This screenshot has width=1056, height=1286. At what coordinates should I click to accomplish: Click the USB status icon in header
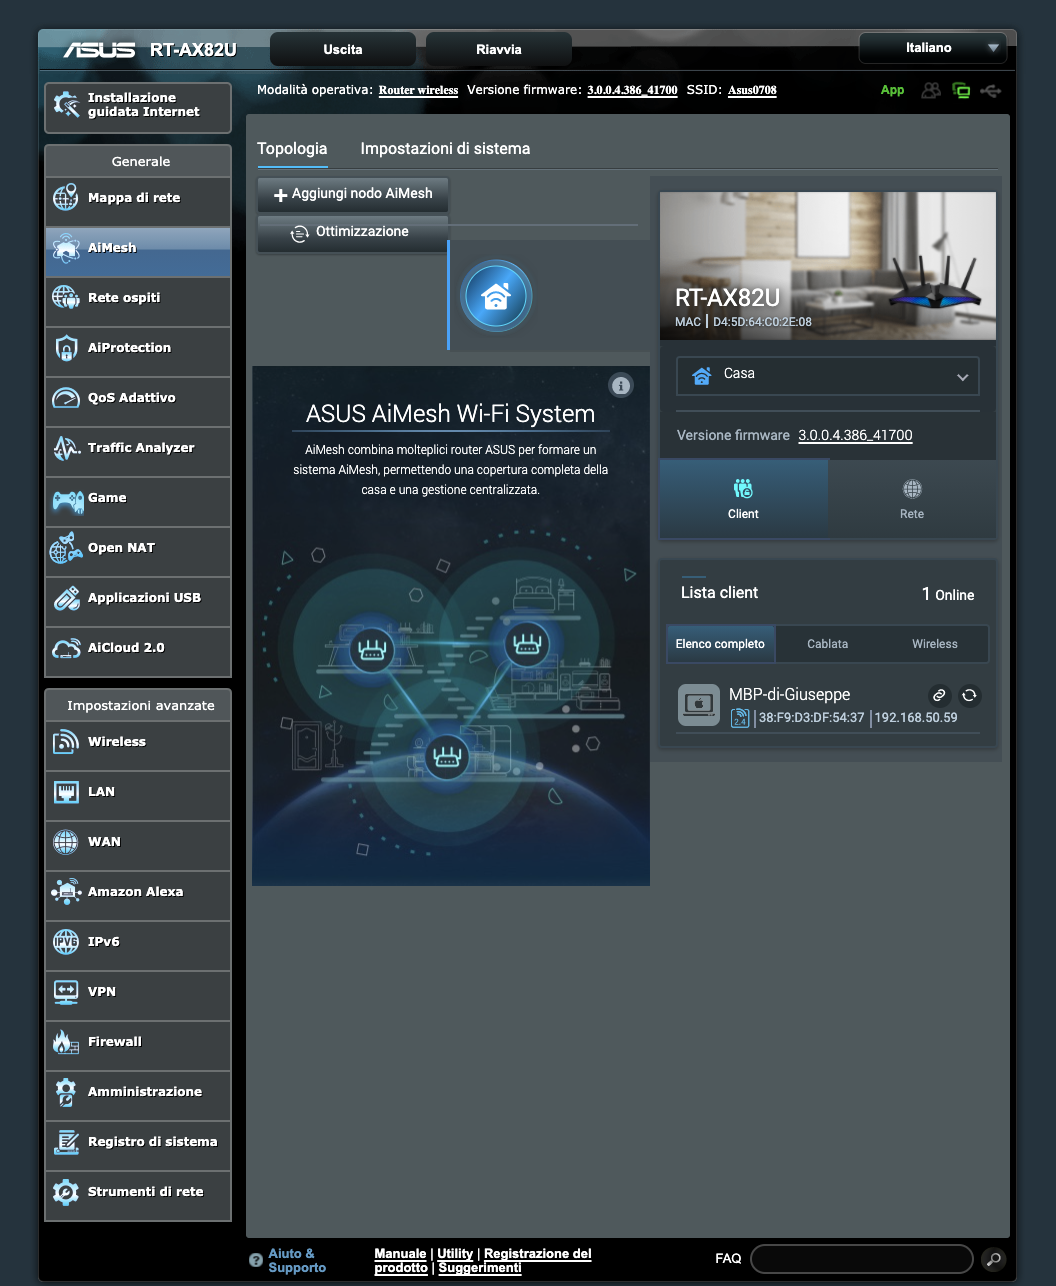point(990,90)
